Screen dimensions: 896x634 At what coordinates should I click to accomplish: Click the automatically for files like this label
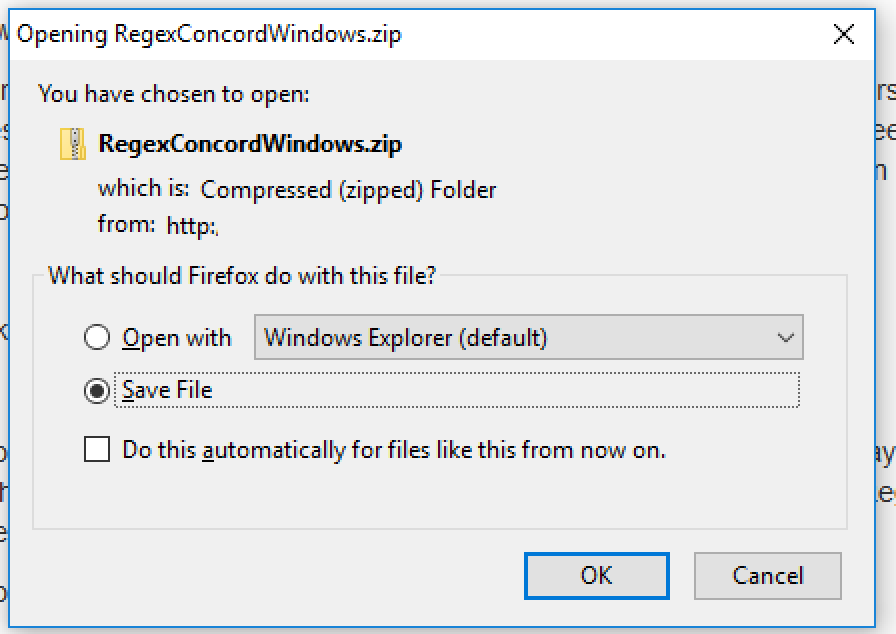pos(394,450)
